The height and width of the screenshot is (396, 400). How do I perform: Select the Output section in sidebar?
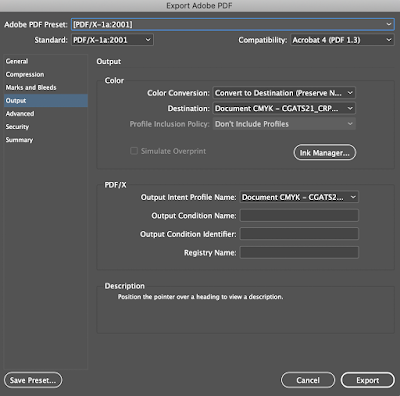46,100
